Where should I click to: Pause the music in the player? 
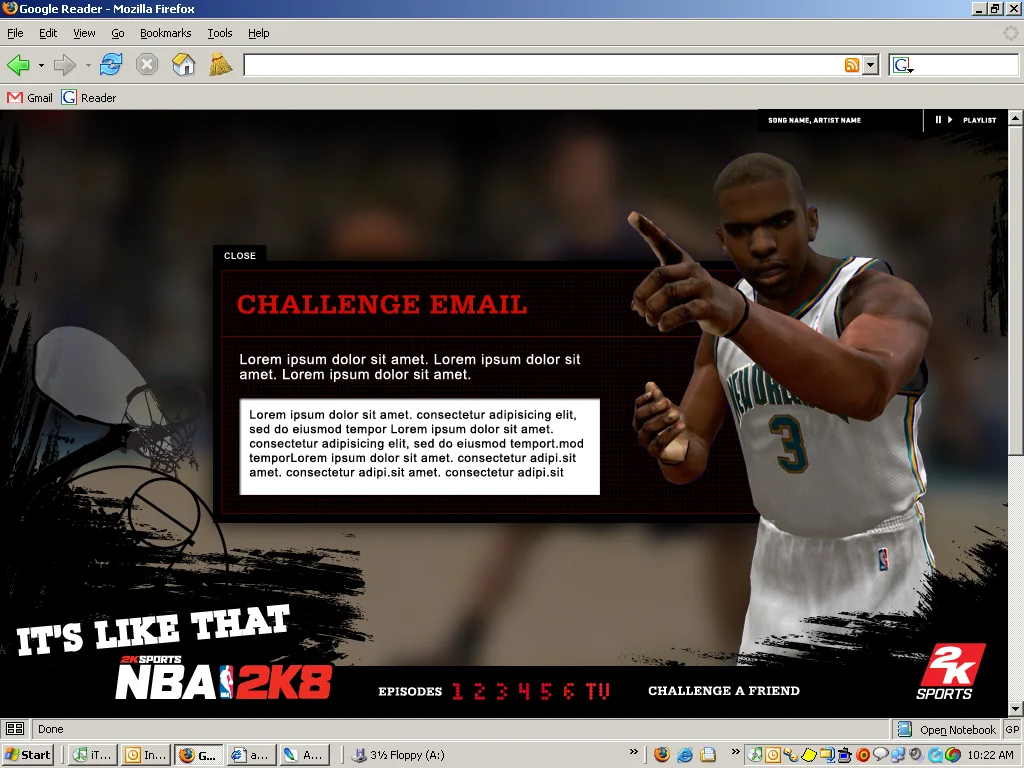pyautogui.click(x=938, y=120)
